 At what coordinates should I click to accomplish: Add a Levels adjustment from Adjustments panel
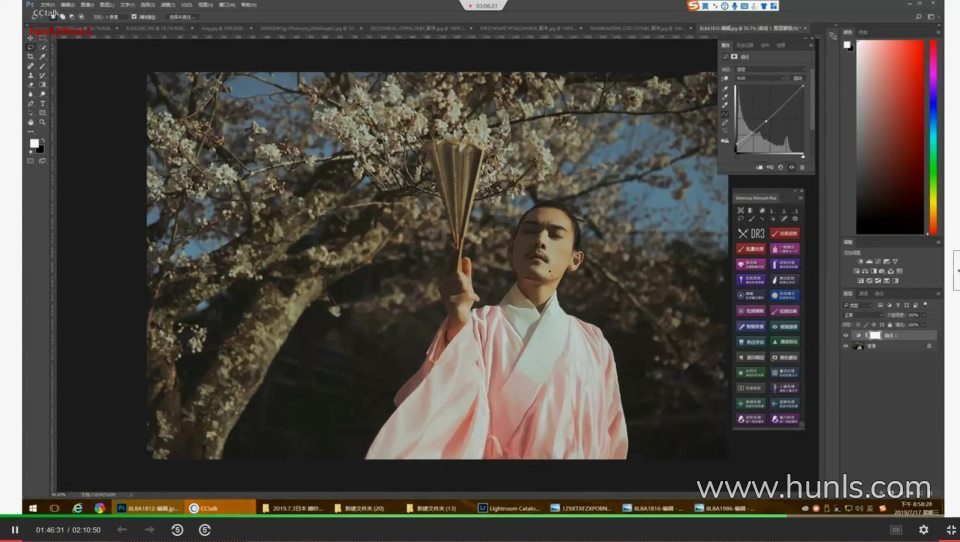pos(869,262)
